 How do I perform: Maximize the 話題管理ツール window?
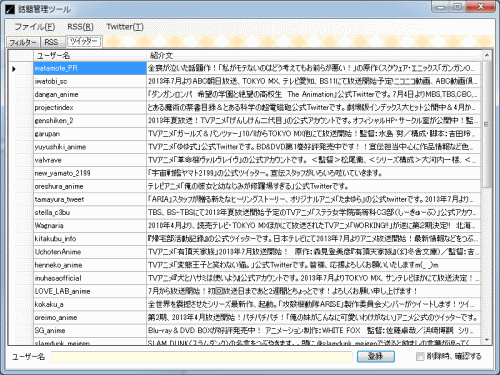458,7
